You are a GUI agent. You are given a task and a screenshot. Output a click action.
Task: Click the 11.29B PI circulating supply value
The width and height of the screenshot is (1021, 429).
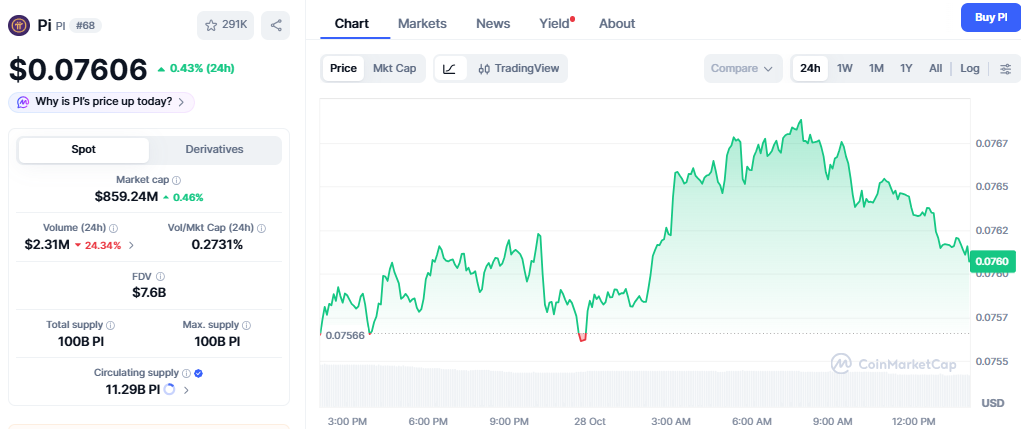(133, 390)
